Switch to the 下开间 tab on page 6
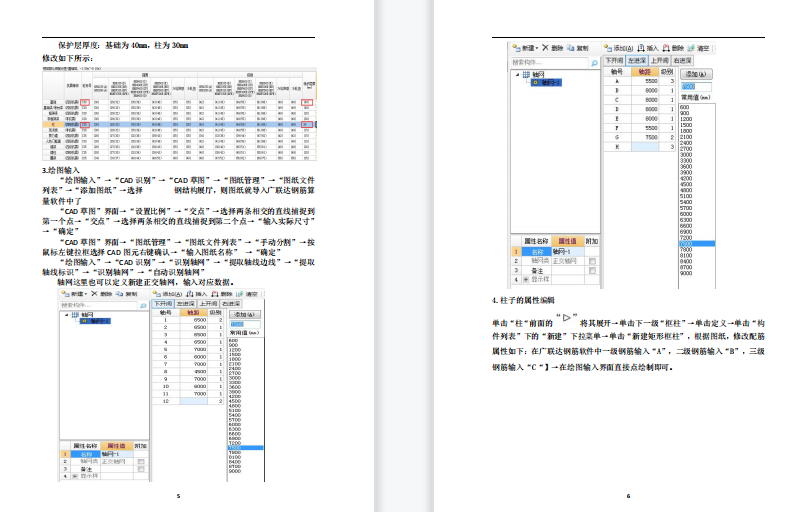 614,61
